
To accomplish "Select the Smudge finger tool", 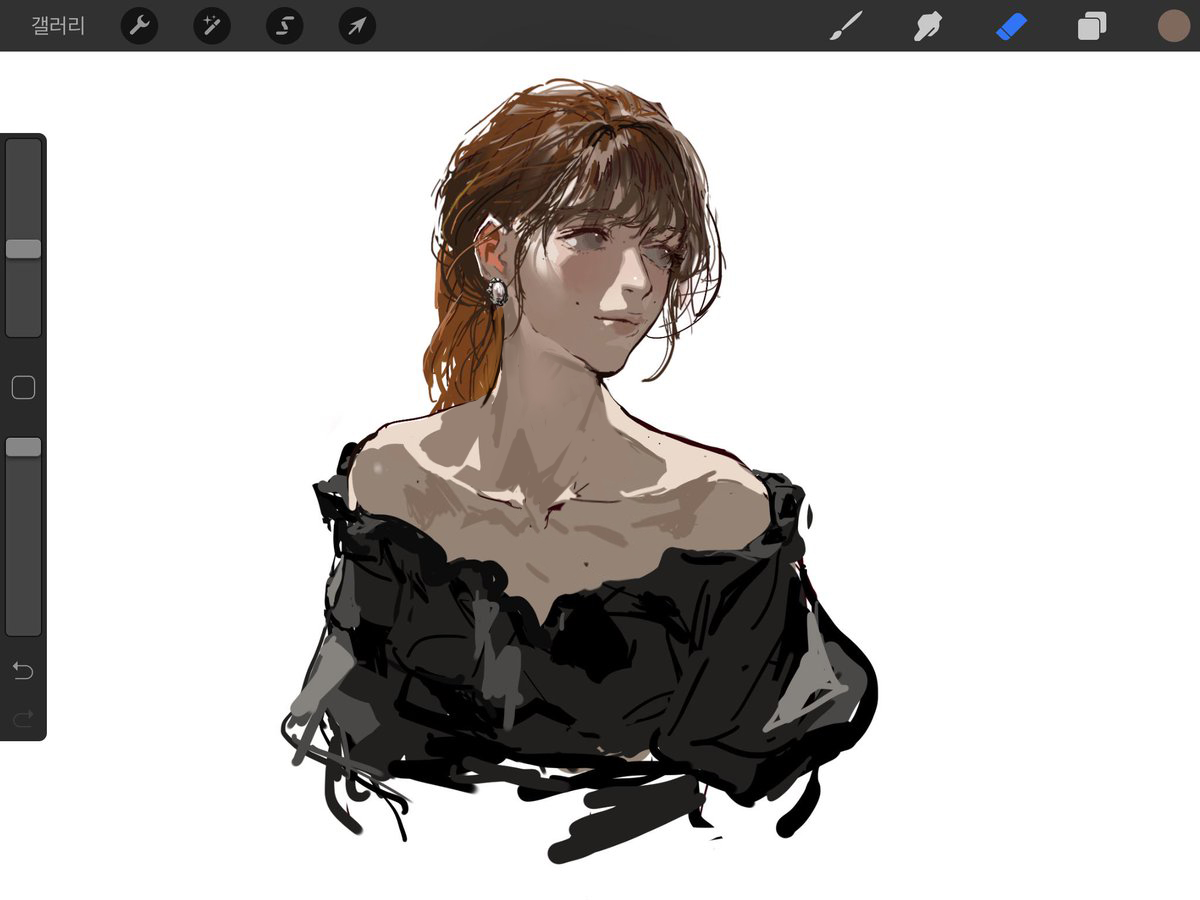I will coord(928,26).
